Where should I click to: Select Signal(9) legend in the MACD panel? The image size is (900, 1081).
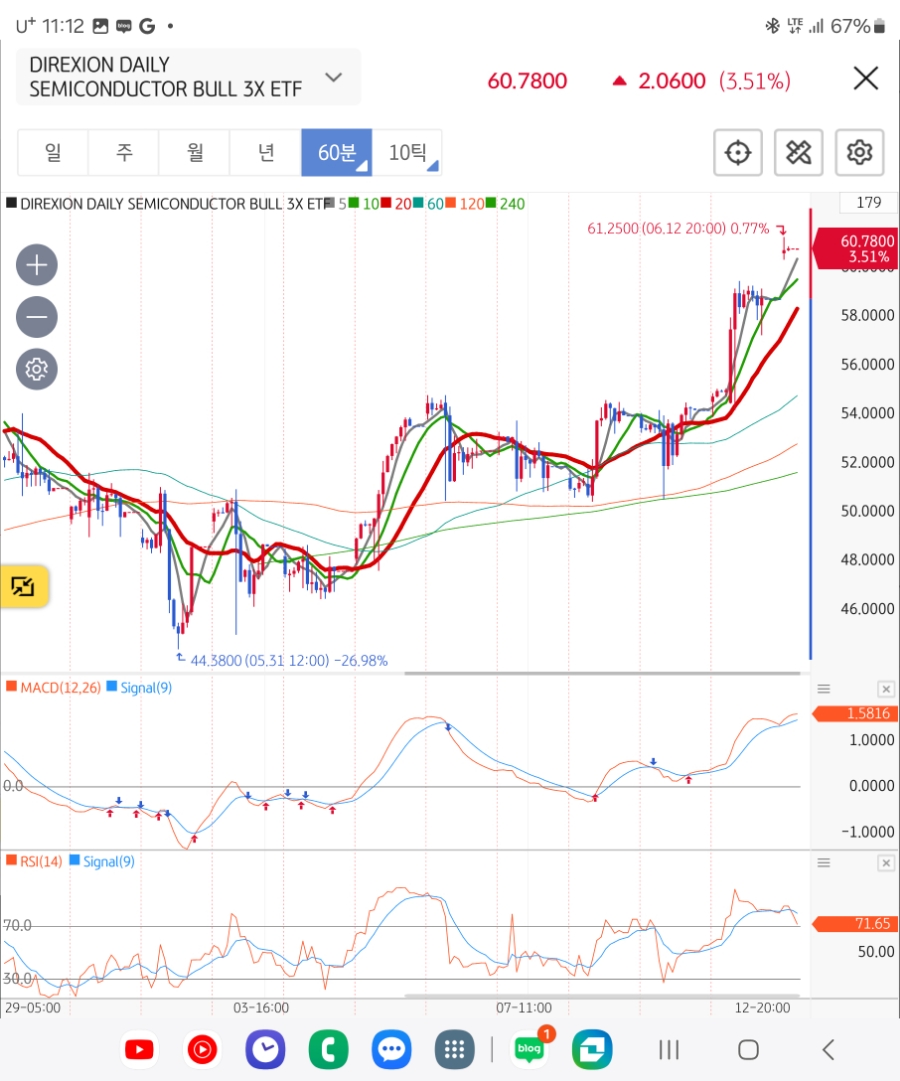click(x=139, y=687)
